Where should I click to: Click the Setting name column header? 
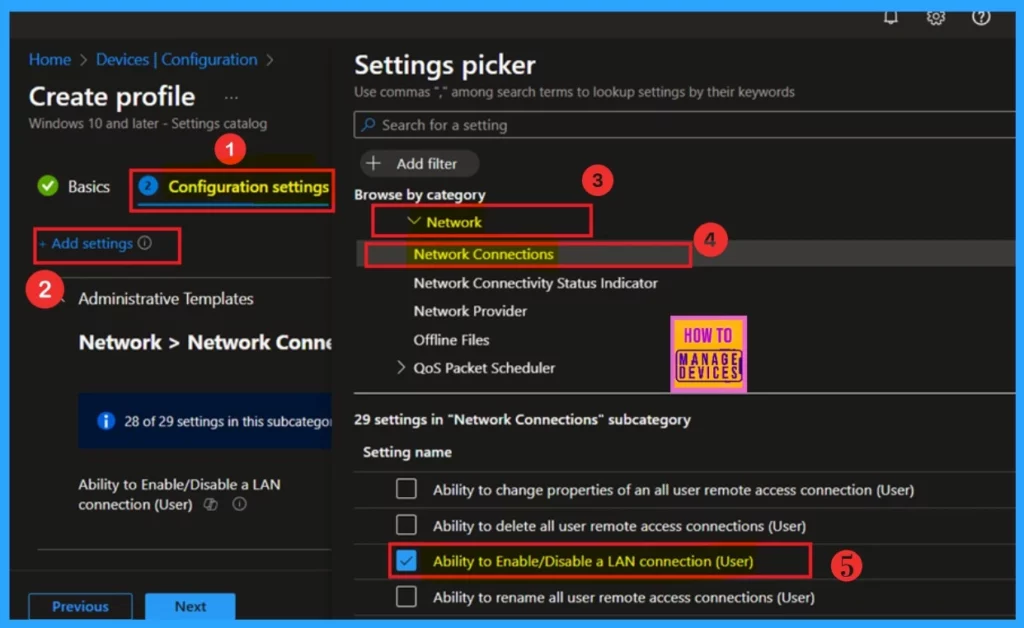[407, 452]
